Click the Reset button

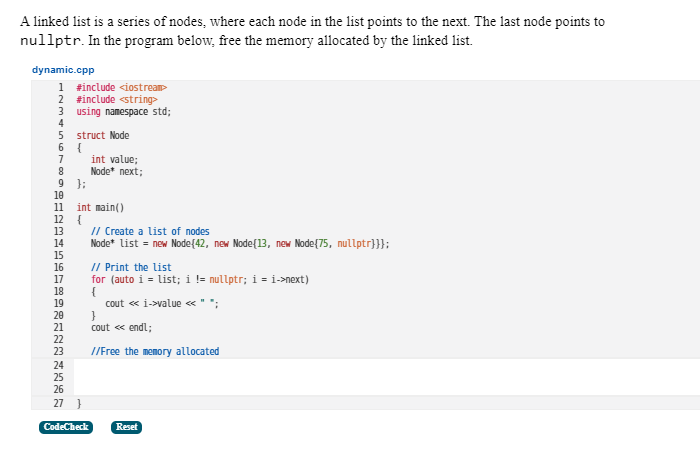click(126, 427)
